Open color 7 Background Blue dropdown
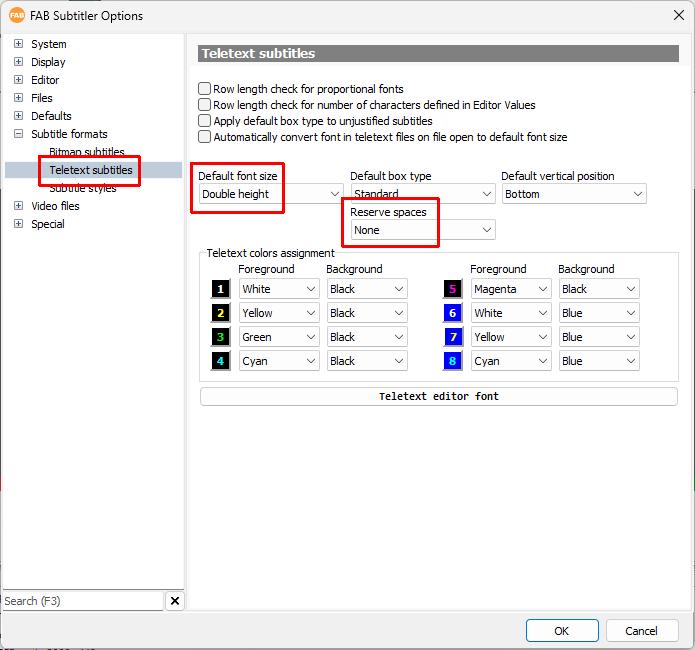 click(x=599, y=337)
